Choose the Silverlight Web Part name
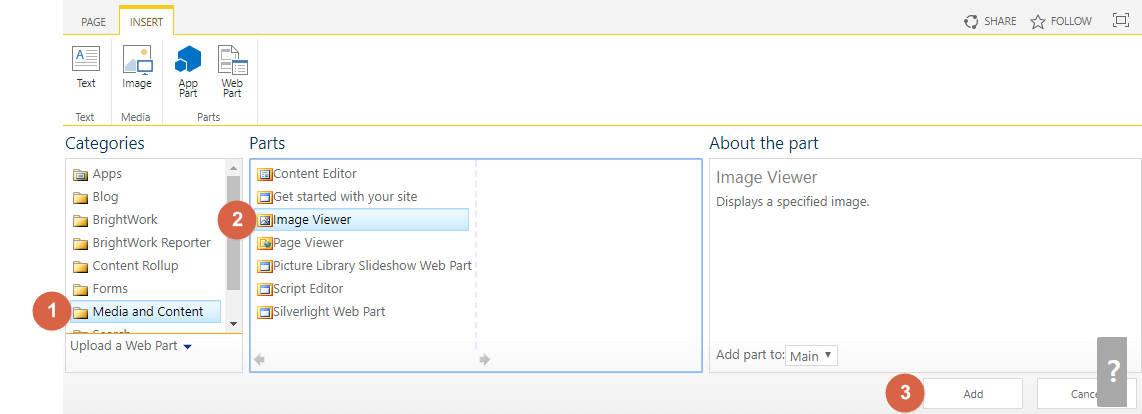This screenshot has width=1142, height=414. pyautogui.click(x=329, y=311)
